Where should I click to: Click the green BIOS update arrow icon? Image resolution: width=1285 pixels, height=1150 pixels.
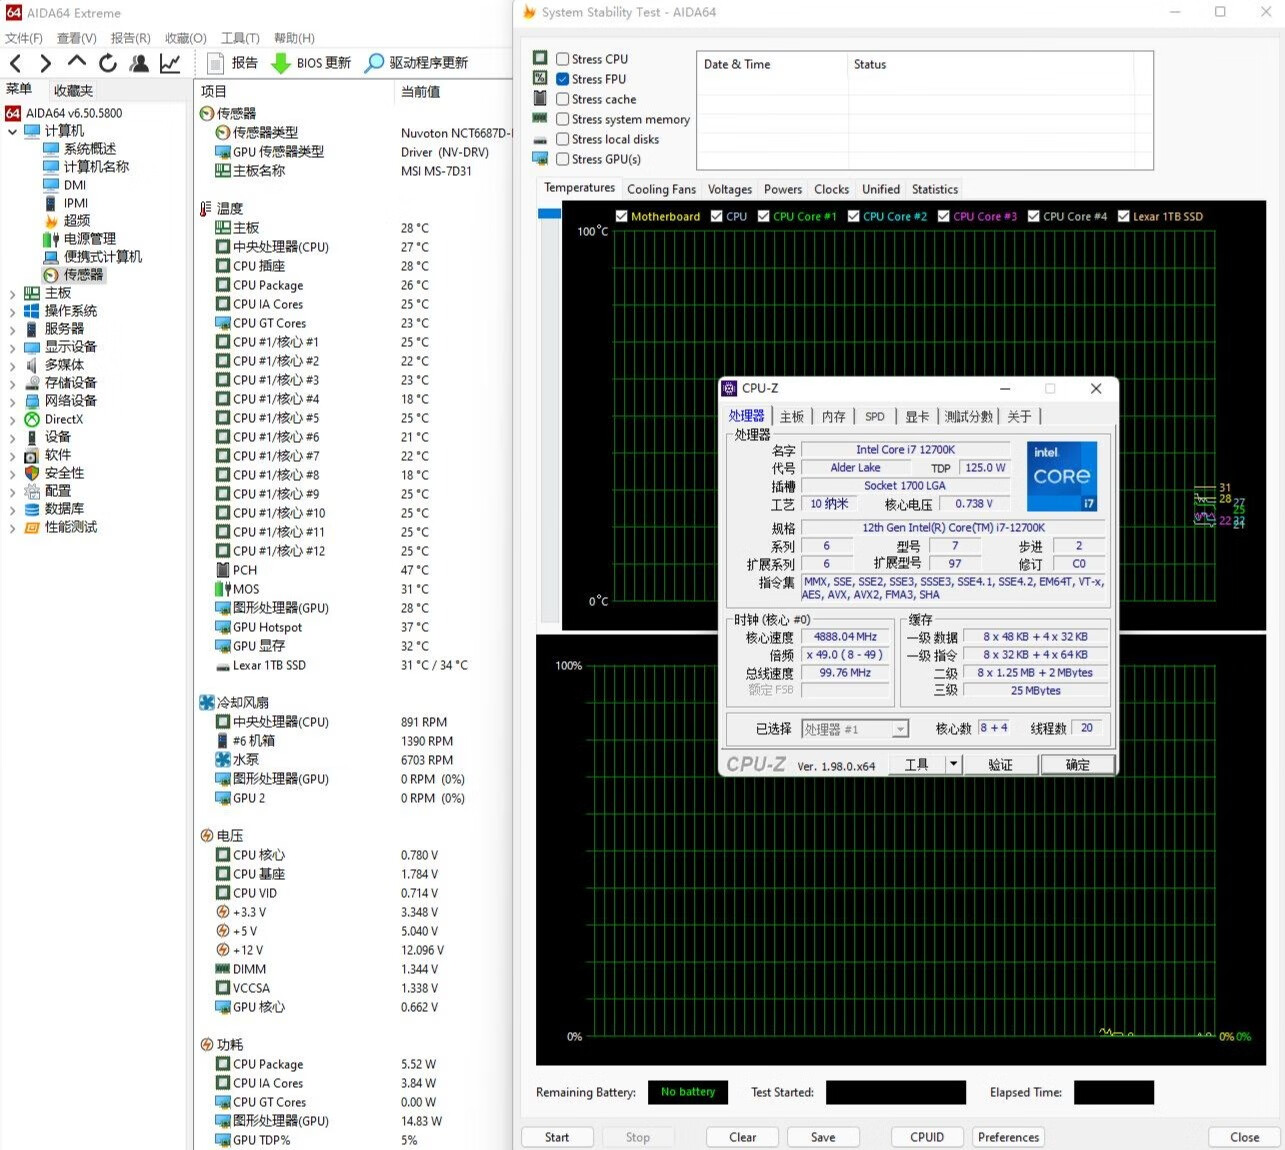281,63
